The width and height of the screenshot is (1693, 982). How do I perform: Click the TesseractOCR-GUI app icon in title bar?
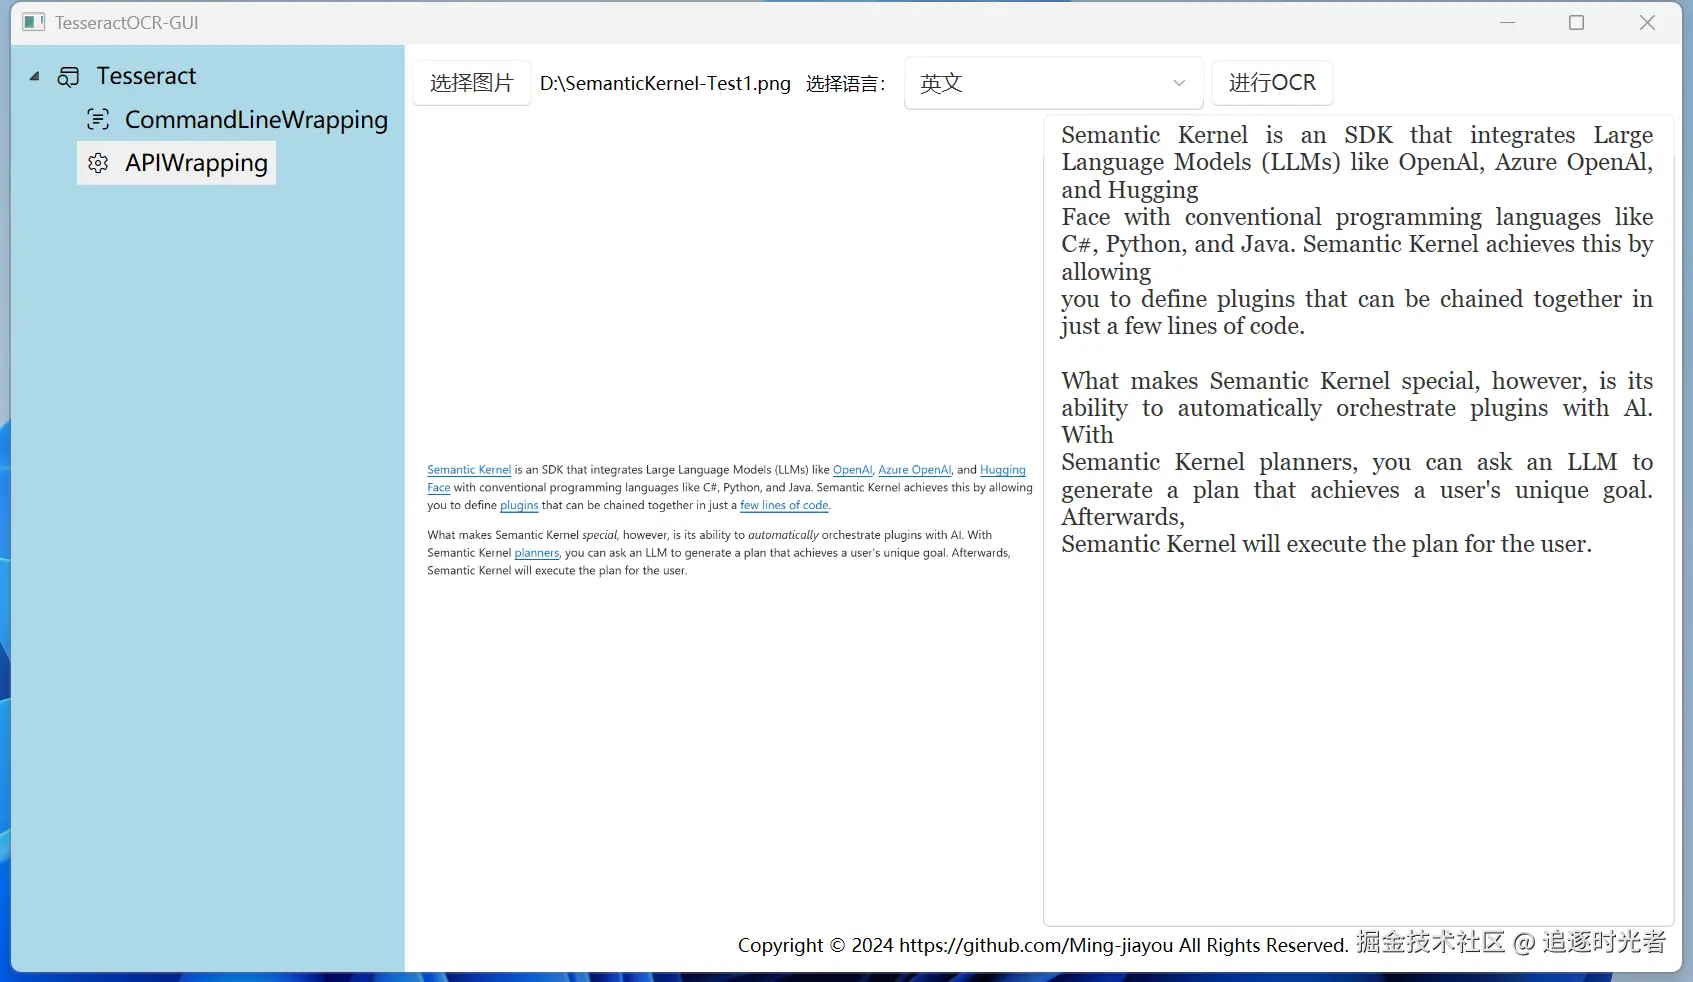click(x=34, y=22)
